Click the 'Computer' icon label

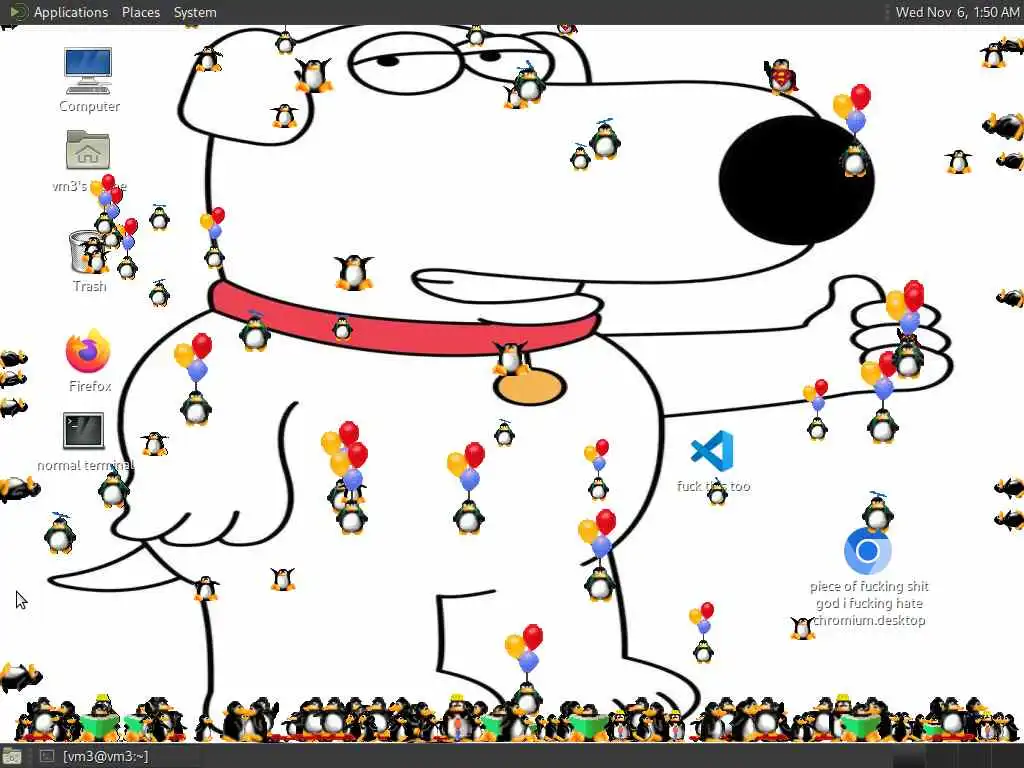(x=89, y=106)
